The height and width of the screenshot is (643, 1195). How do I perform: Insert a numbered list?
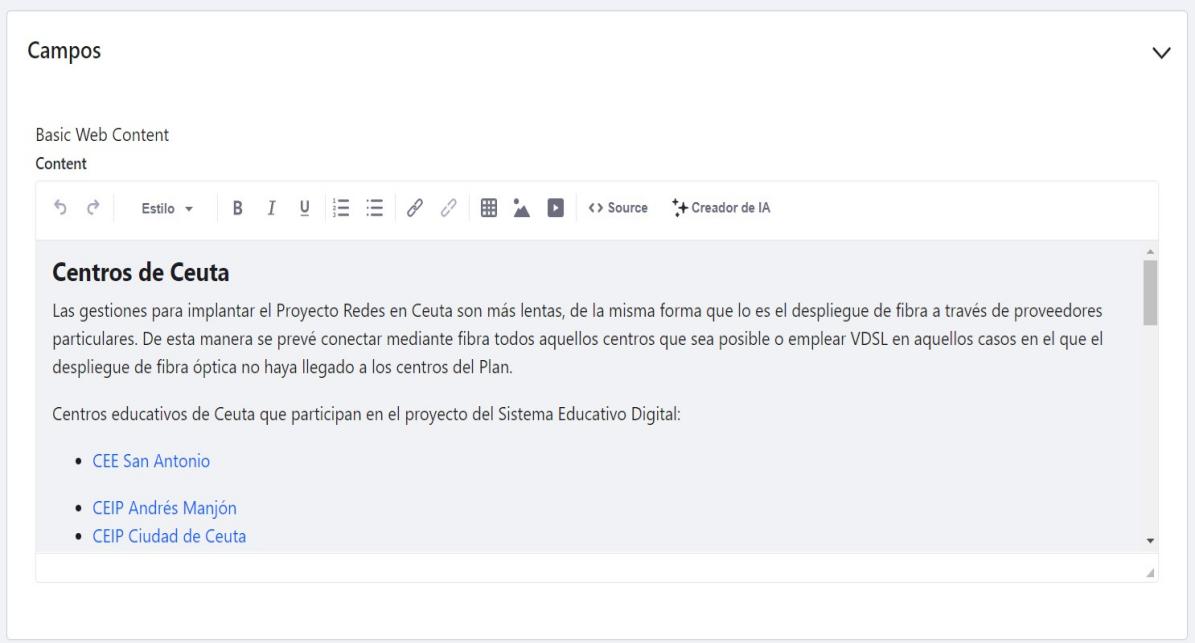[341, 208]
